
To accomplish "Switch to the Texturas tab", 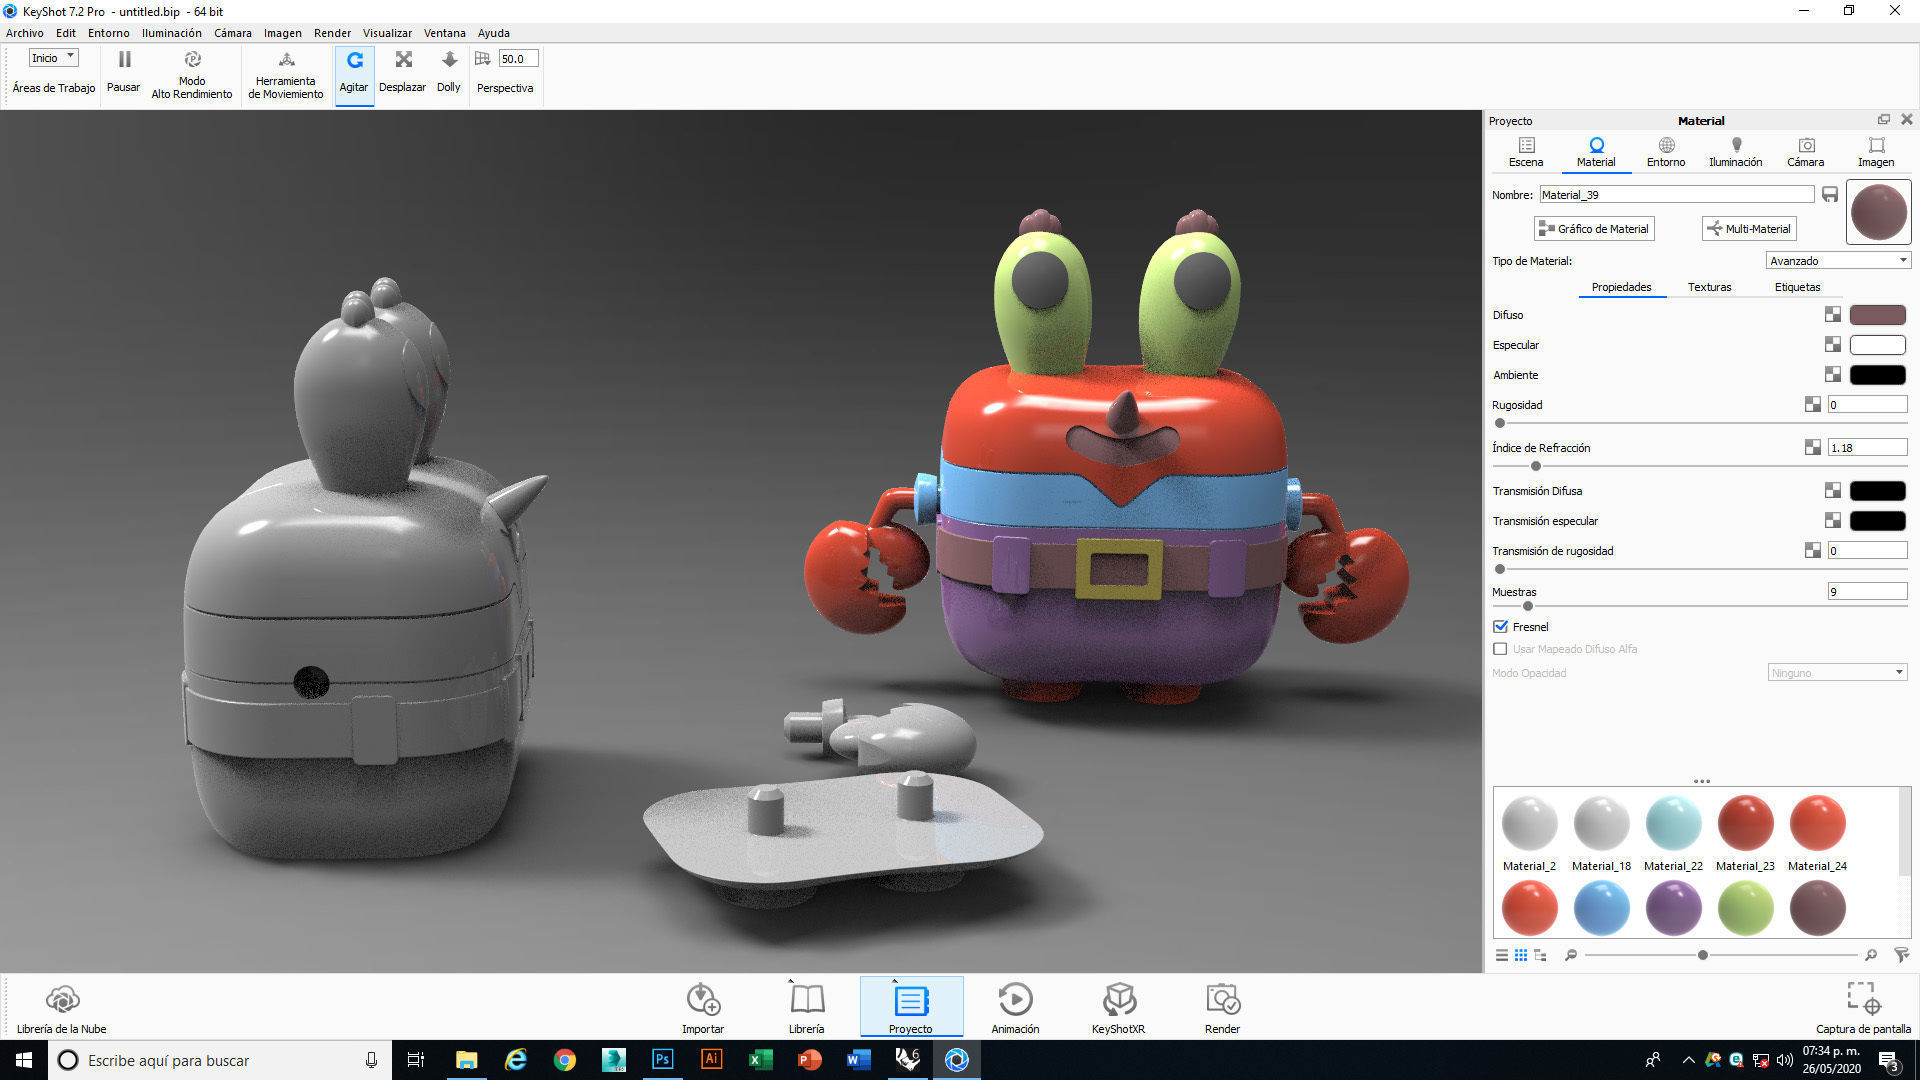I will click(1710, 287).
